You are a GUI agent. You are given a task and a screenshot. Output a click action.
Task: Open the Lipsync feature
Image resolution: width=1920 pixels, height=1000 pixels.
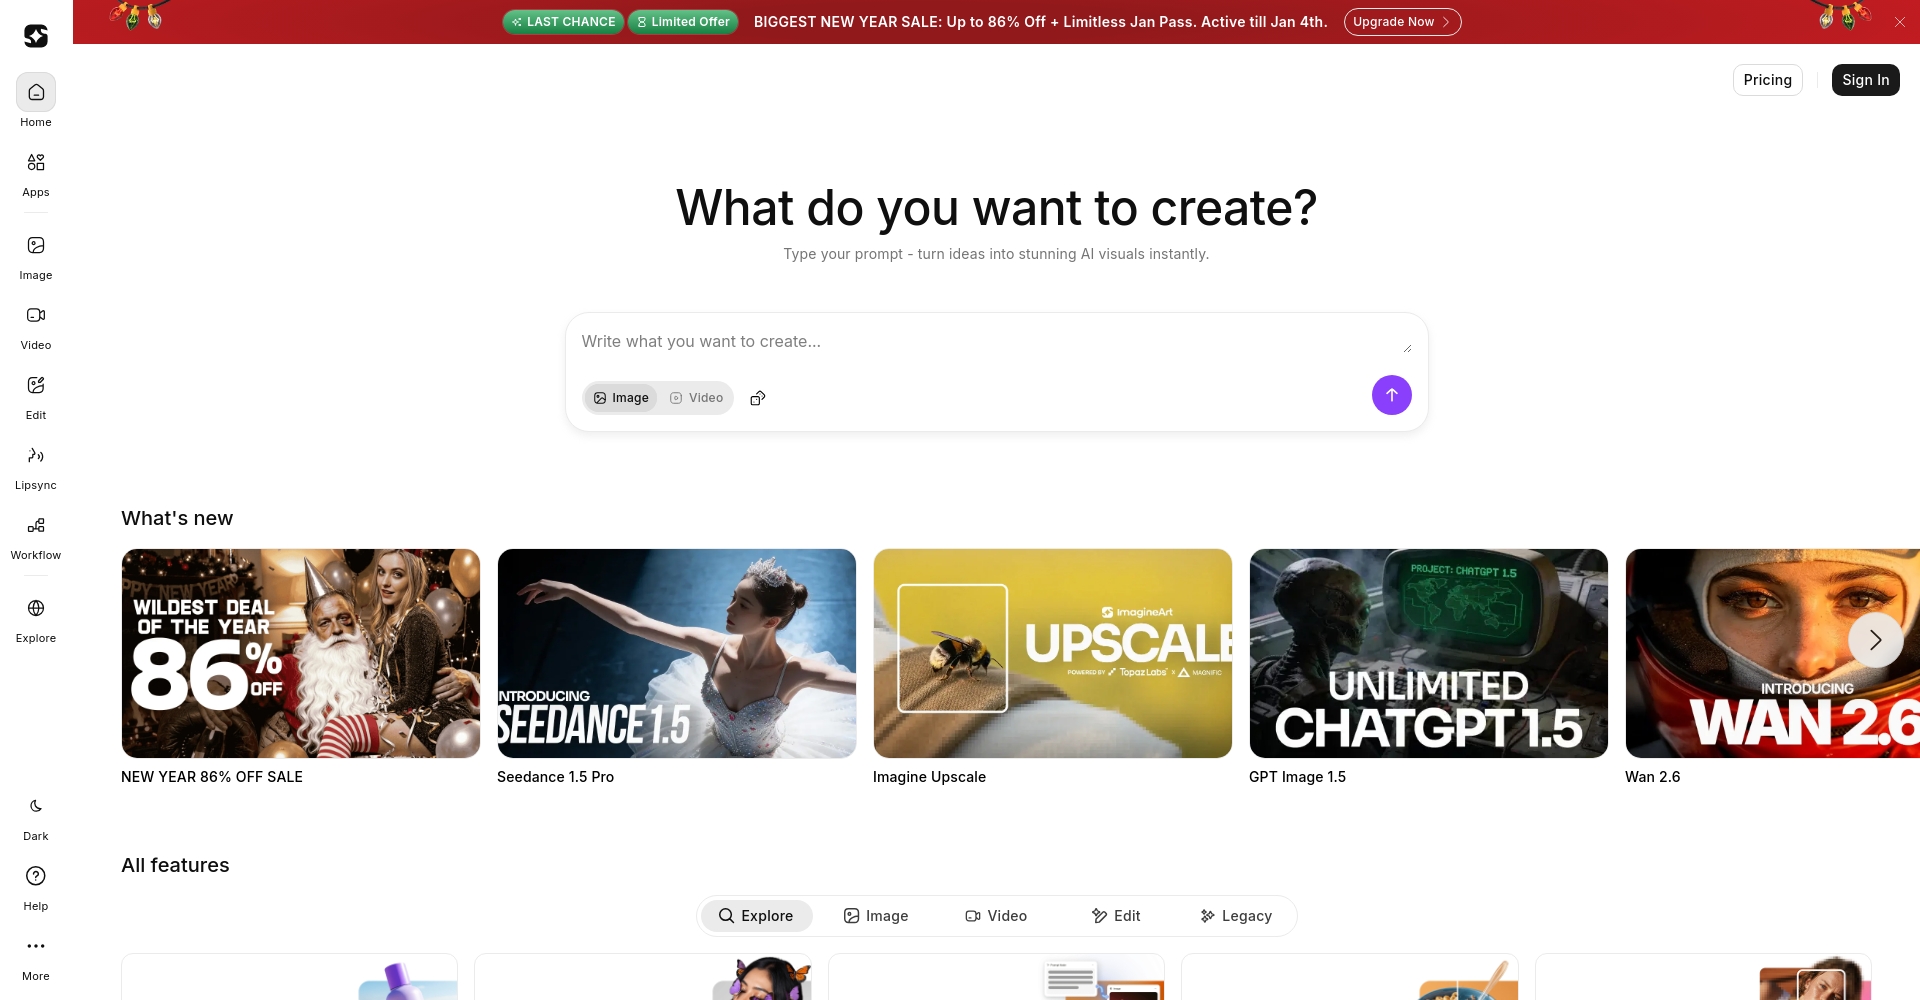(x=35, y=466)
